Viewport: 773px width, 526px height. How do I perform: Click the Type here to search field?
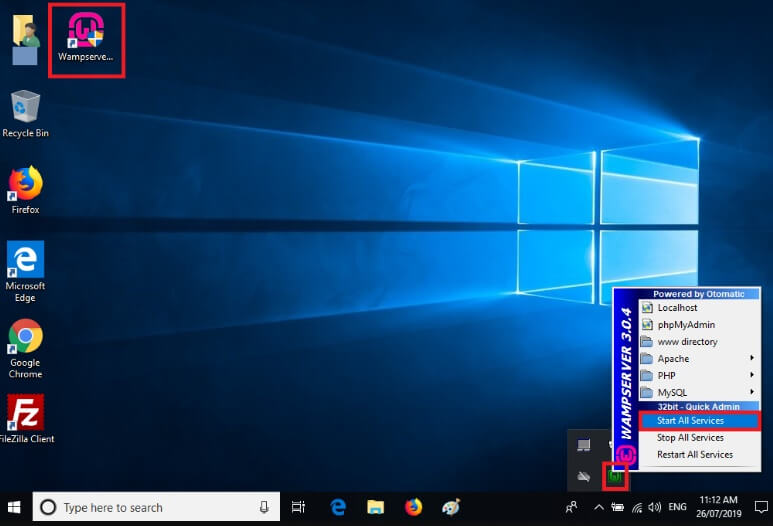[x=156, y=507]
